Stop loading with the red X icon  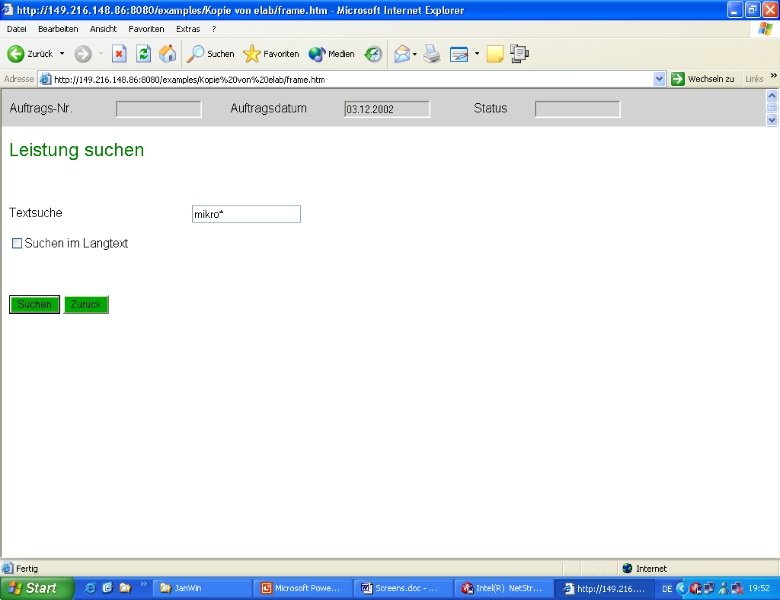pos(119,54)
